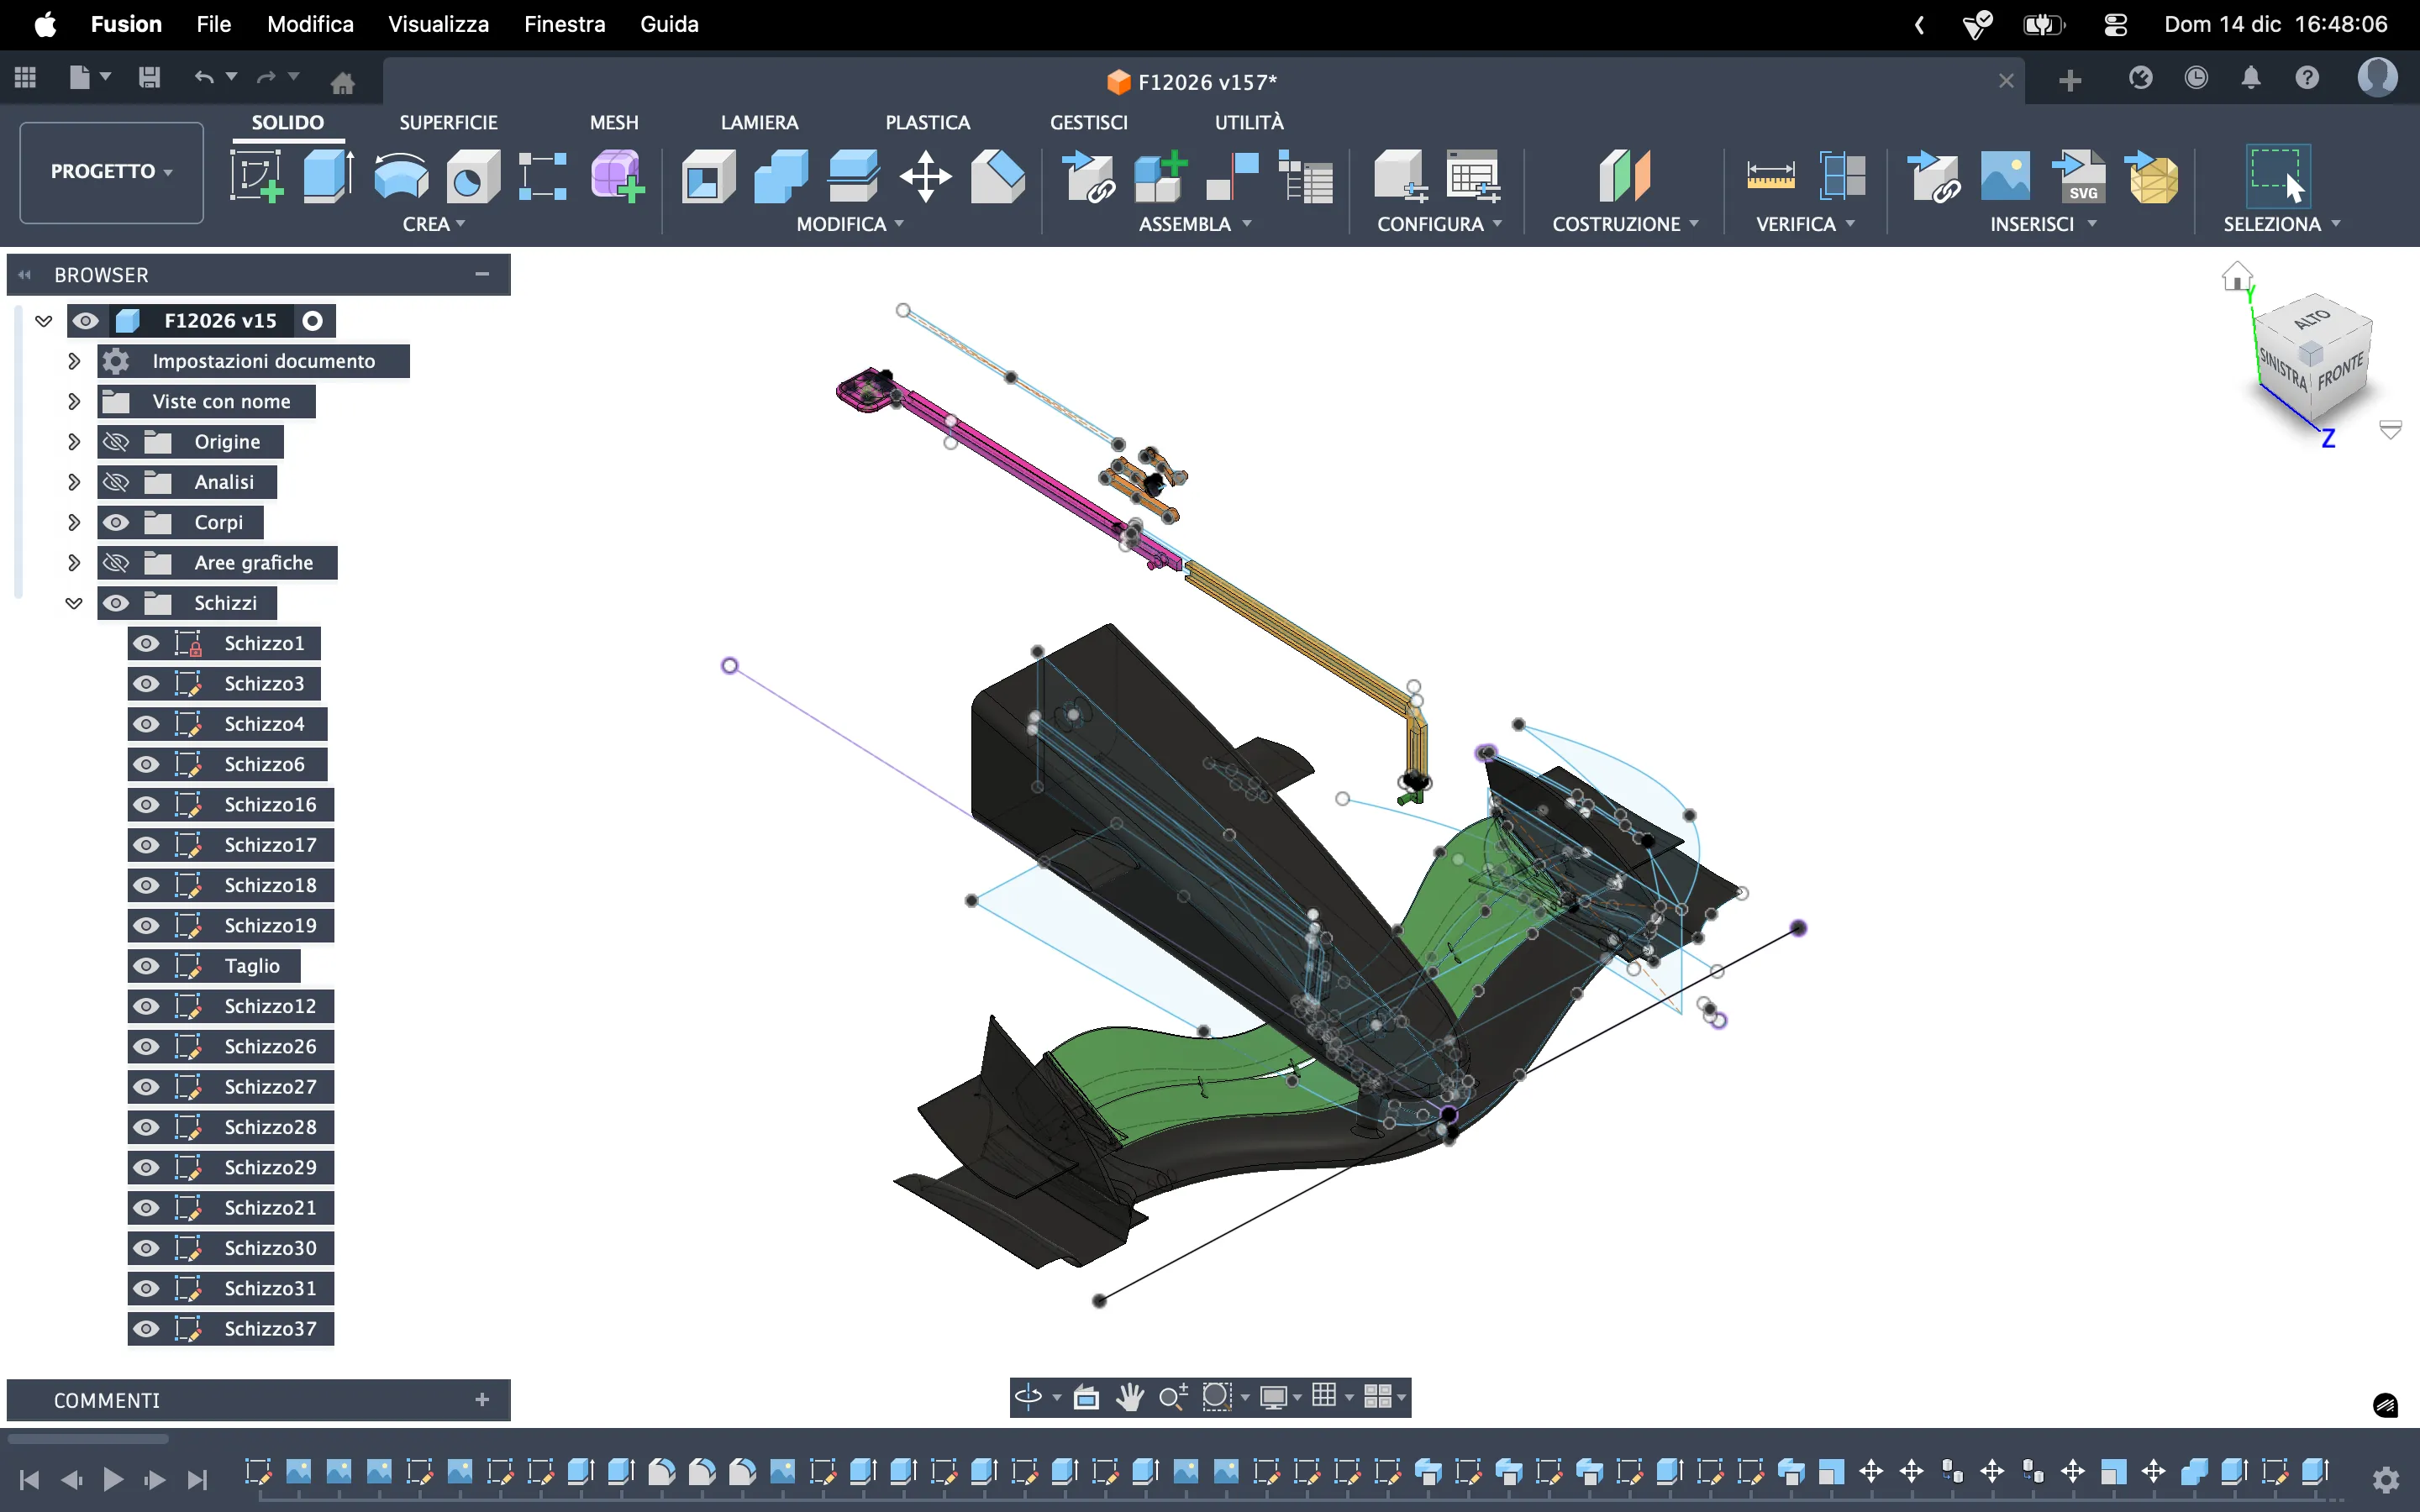Collapse the BROWSER panel with minus

click(x=482, y=274)
